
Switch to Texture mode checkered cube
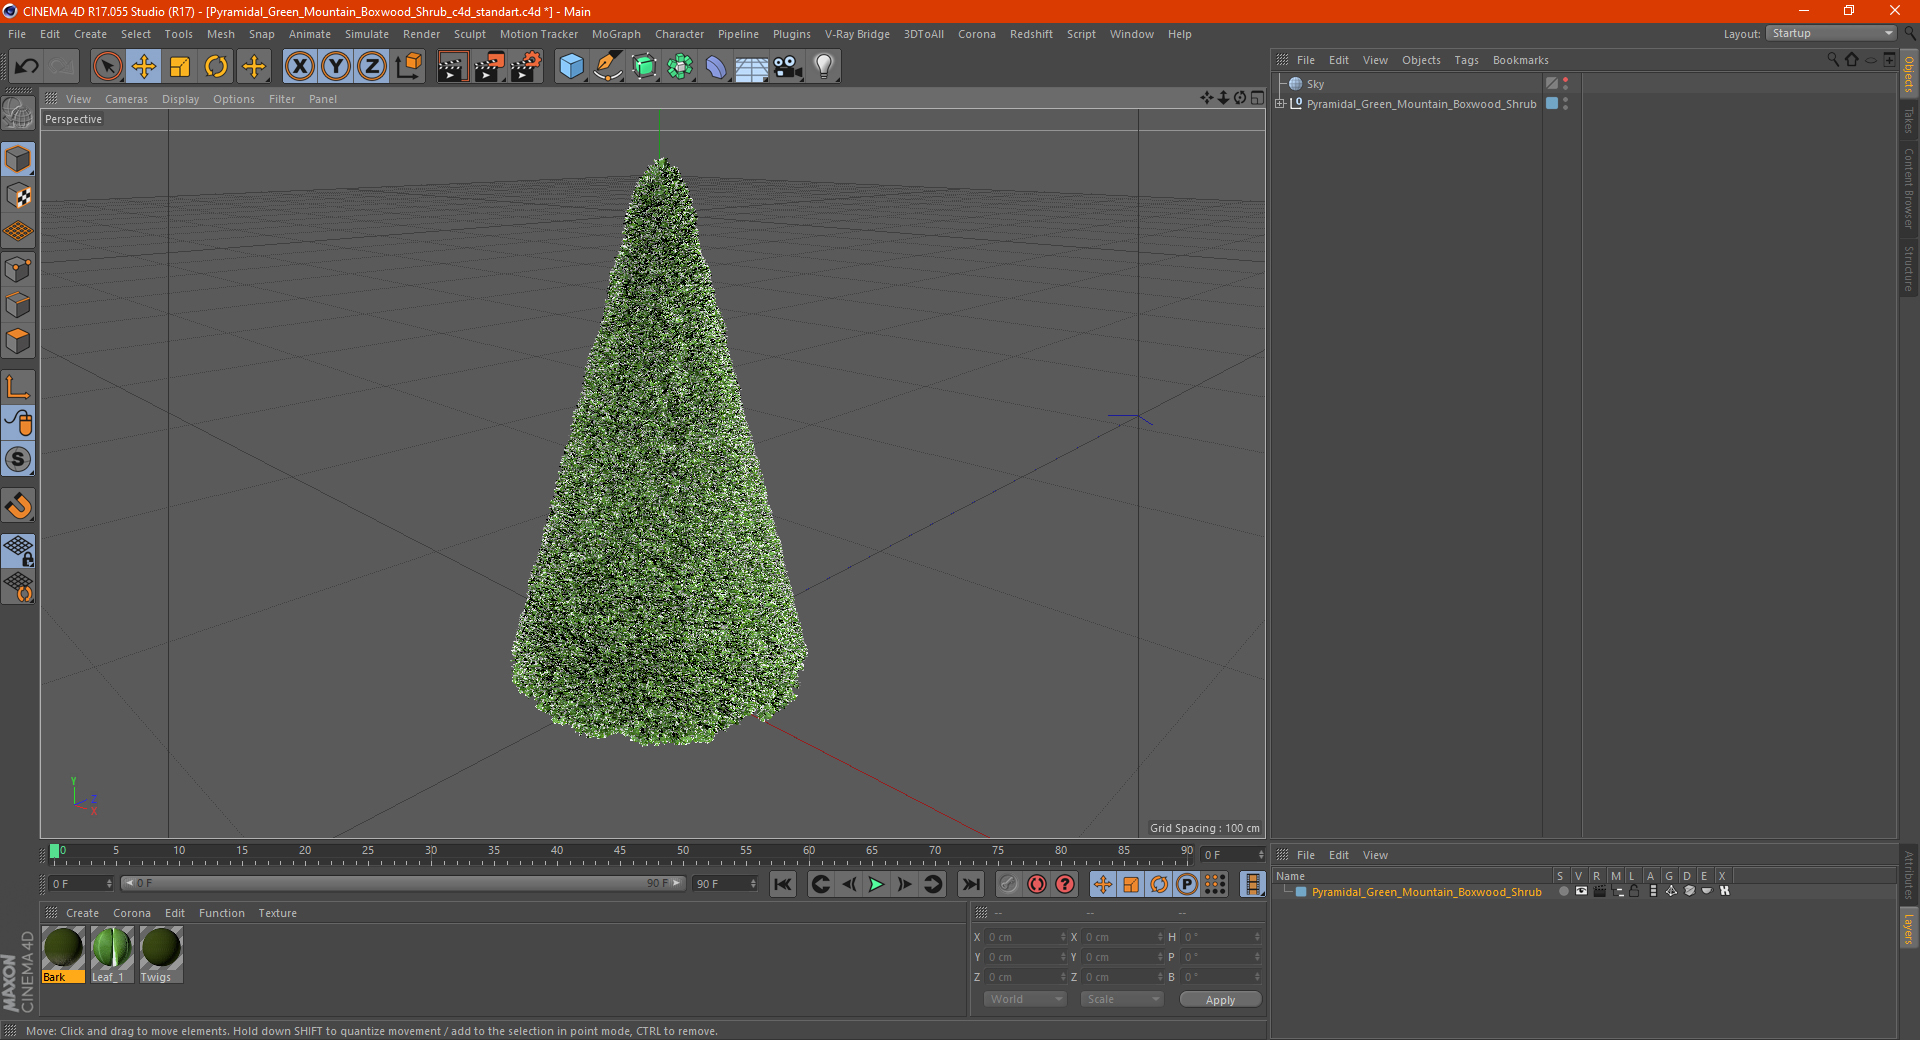pos(18,196)
